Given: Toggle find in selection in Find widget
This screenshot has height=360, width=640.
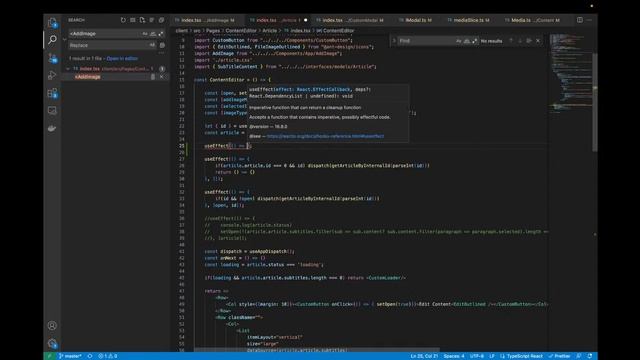Looking at the screenshot, I should (529, 41).
